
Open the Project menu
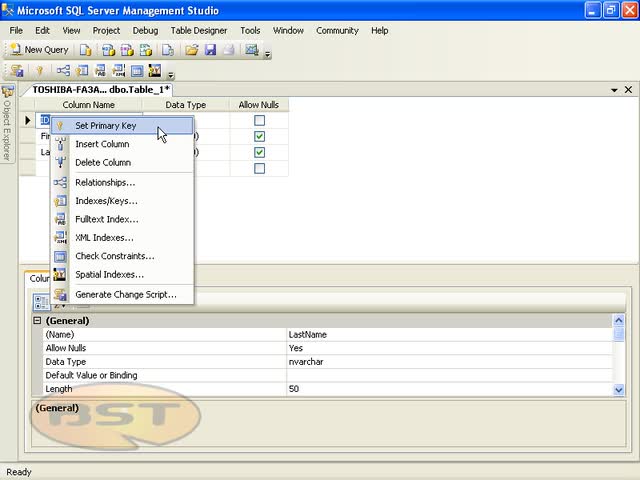pyautogui.click(x=106, y=31)
